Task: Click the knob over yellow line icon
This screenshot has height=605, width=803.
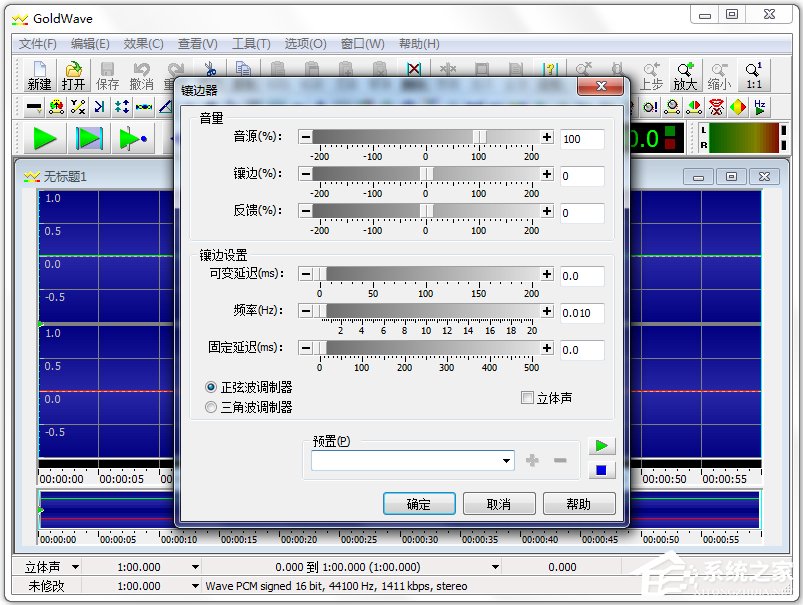Action: coord(672,107)
